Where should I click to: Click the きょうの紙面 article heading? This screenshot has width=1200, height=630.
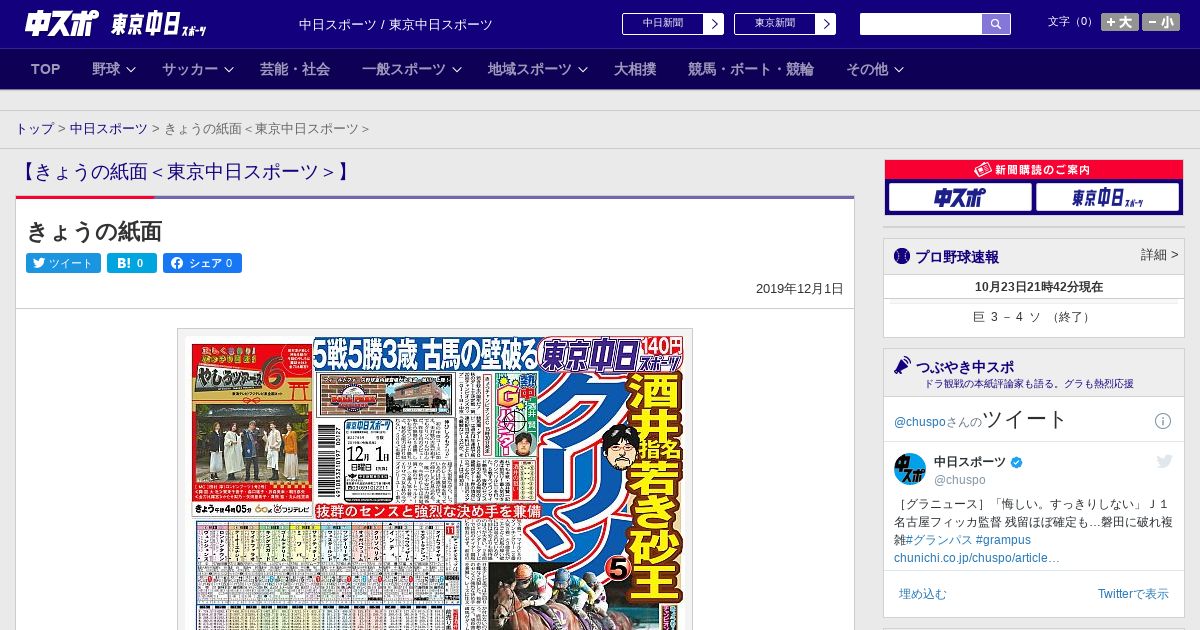click(94, 232)
